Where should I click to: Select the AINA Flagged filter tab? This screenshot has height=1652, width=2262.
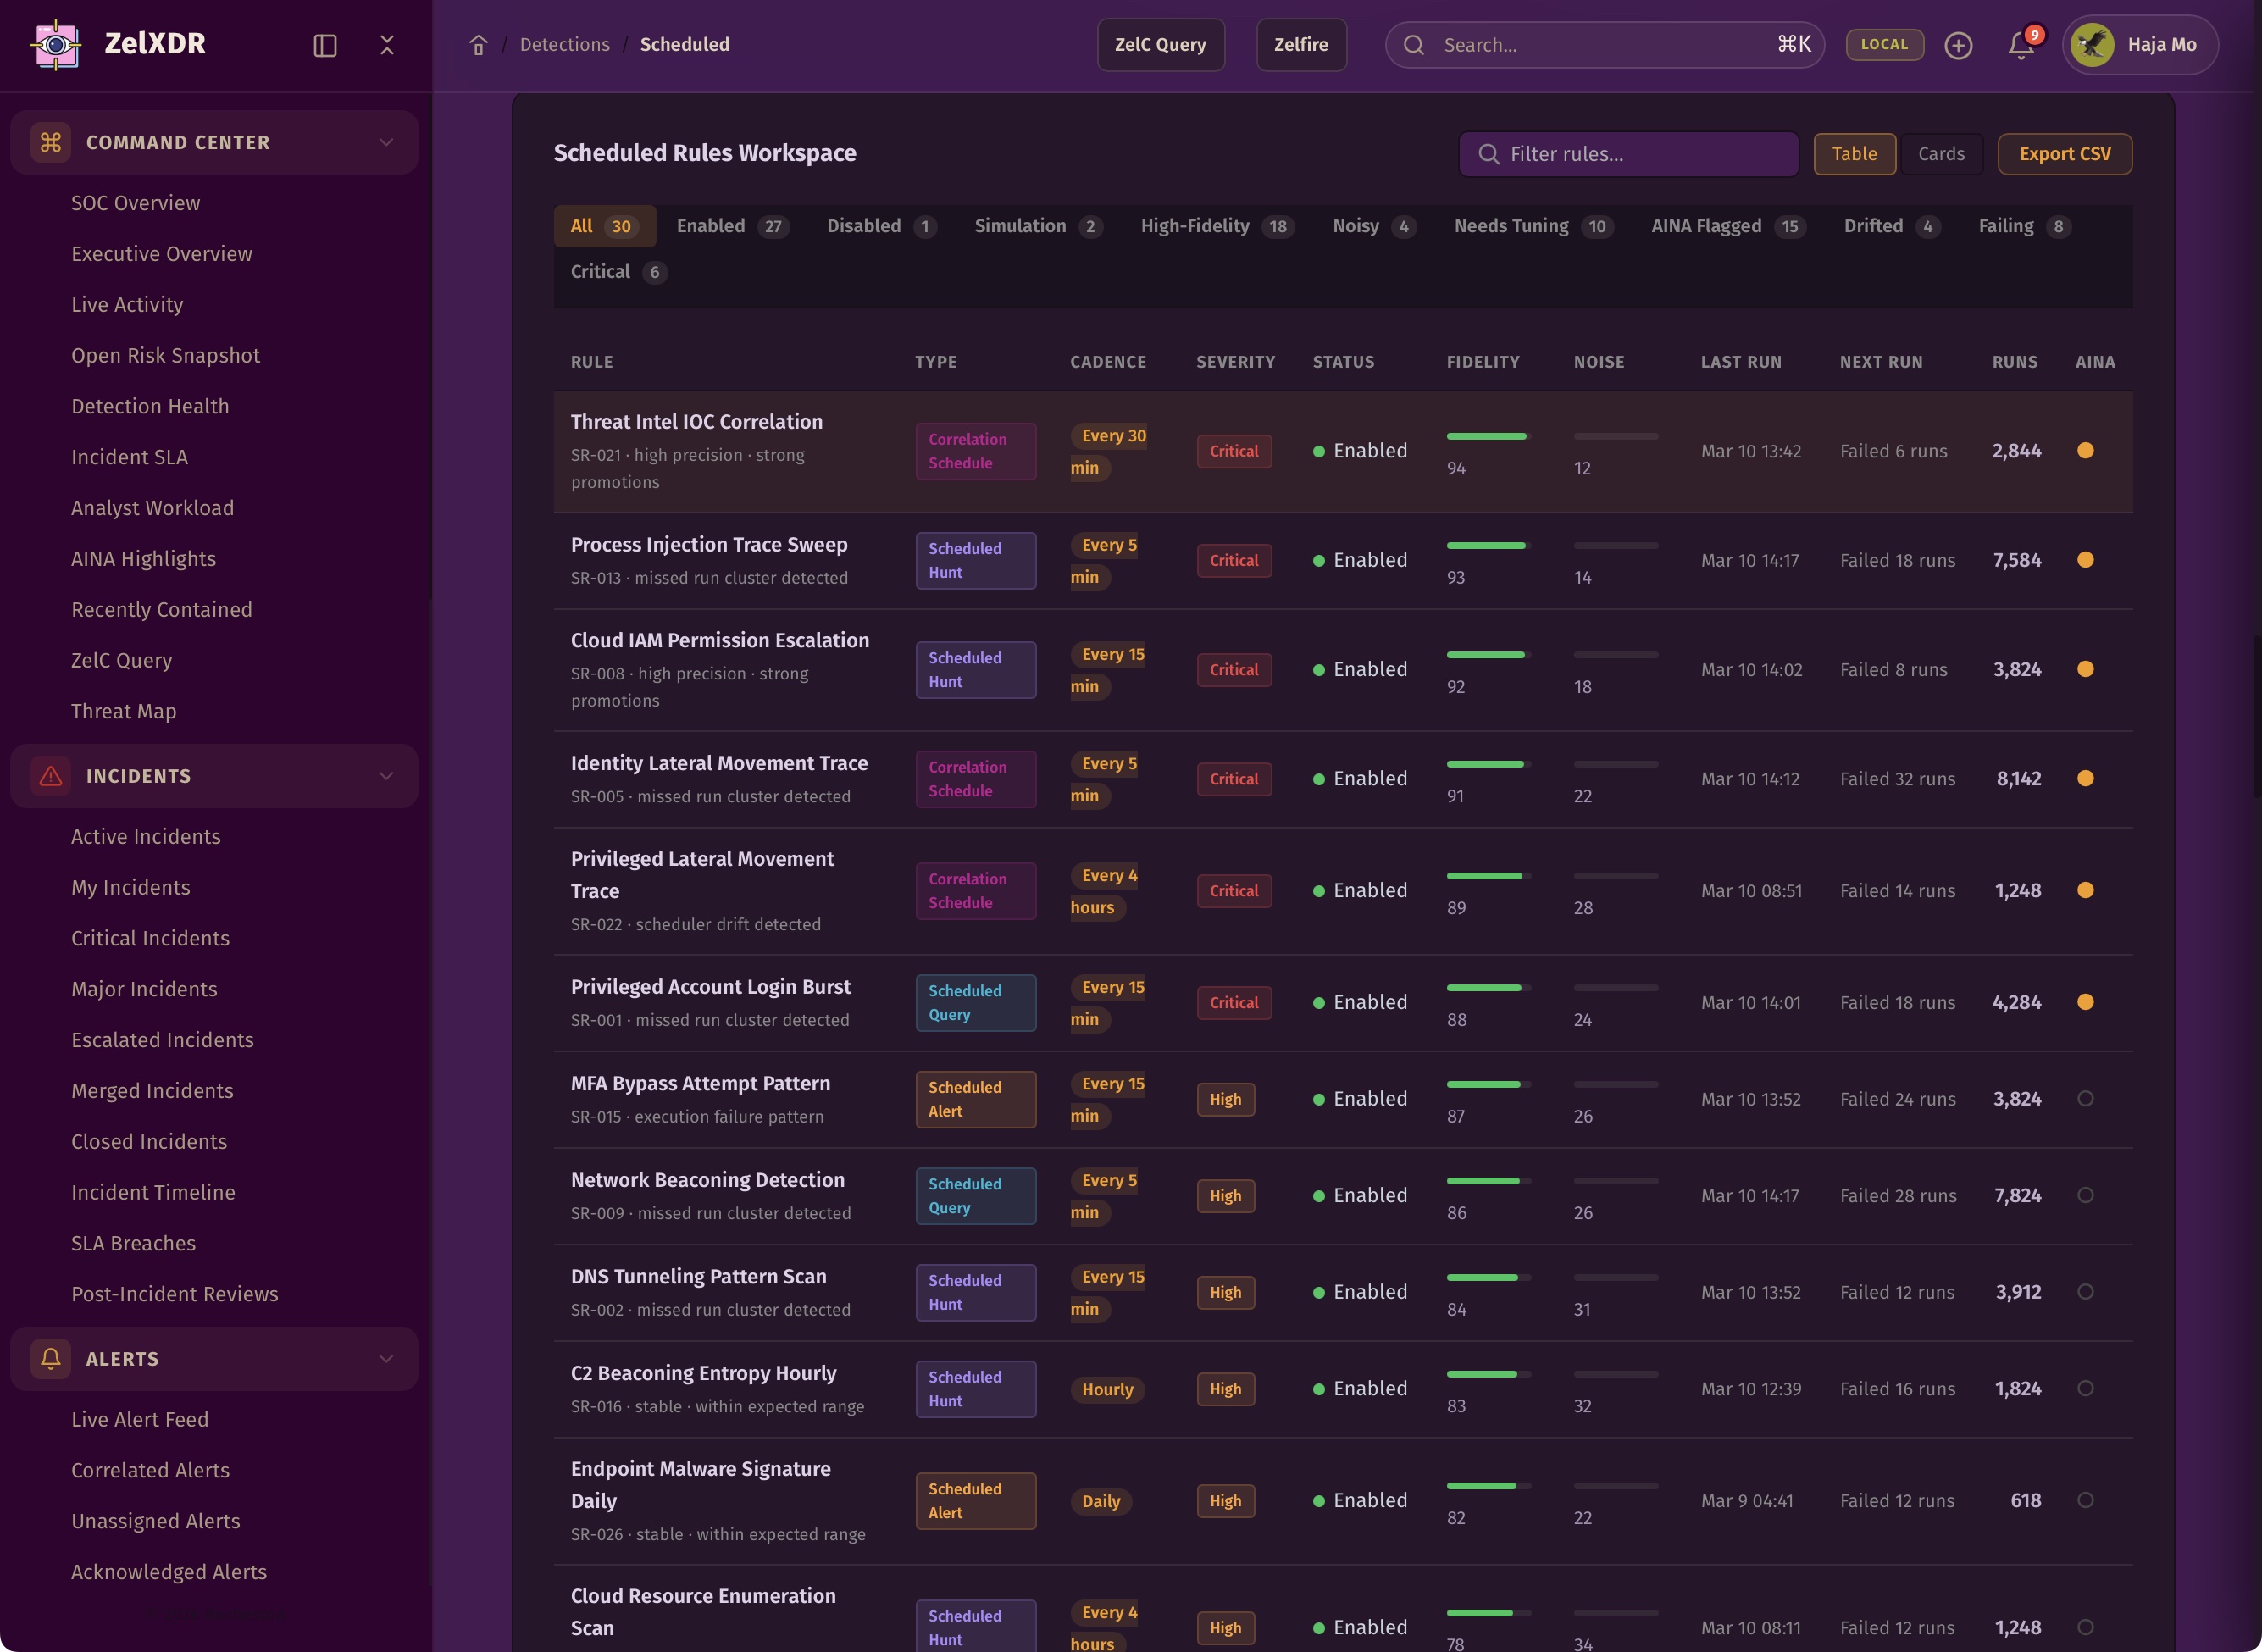[1727, 226]
